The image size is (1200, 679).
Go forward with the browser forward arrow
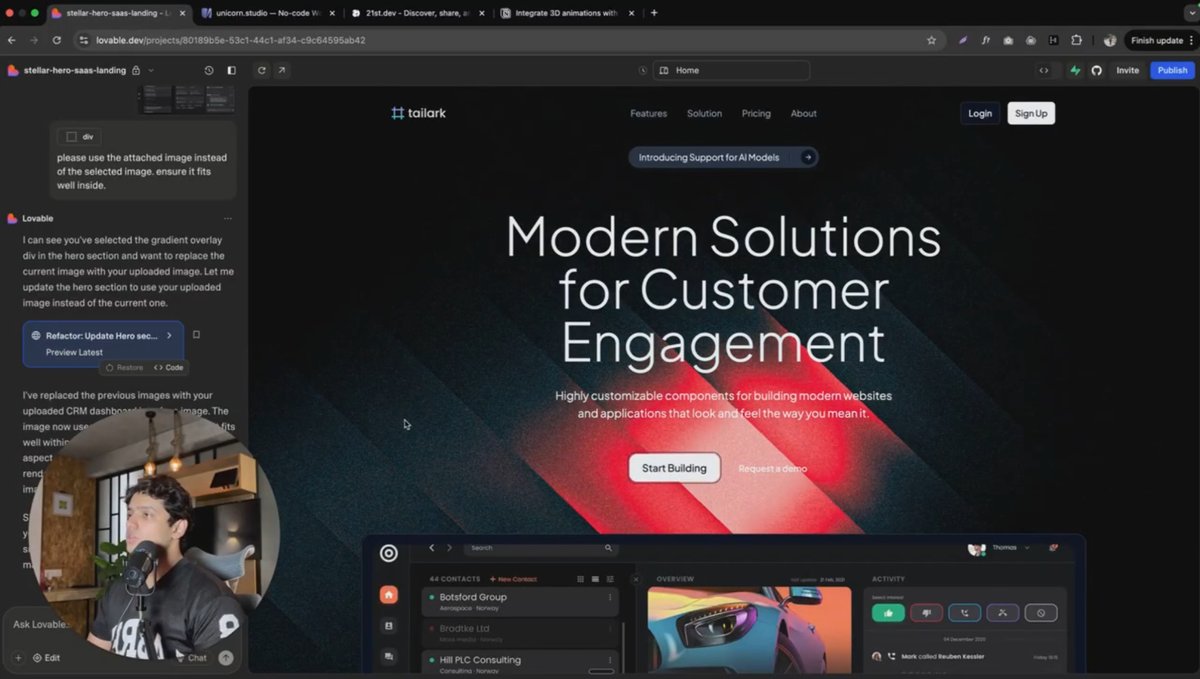[x=34, y=40]
